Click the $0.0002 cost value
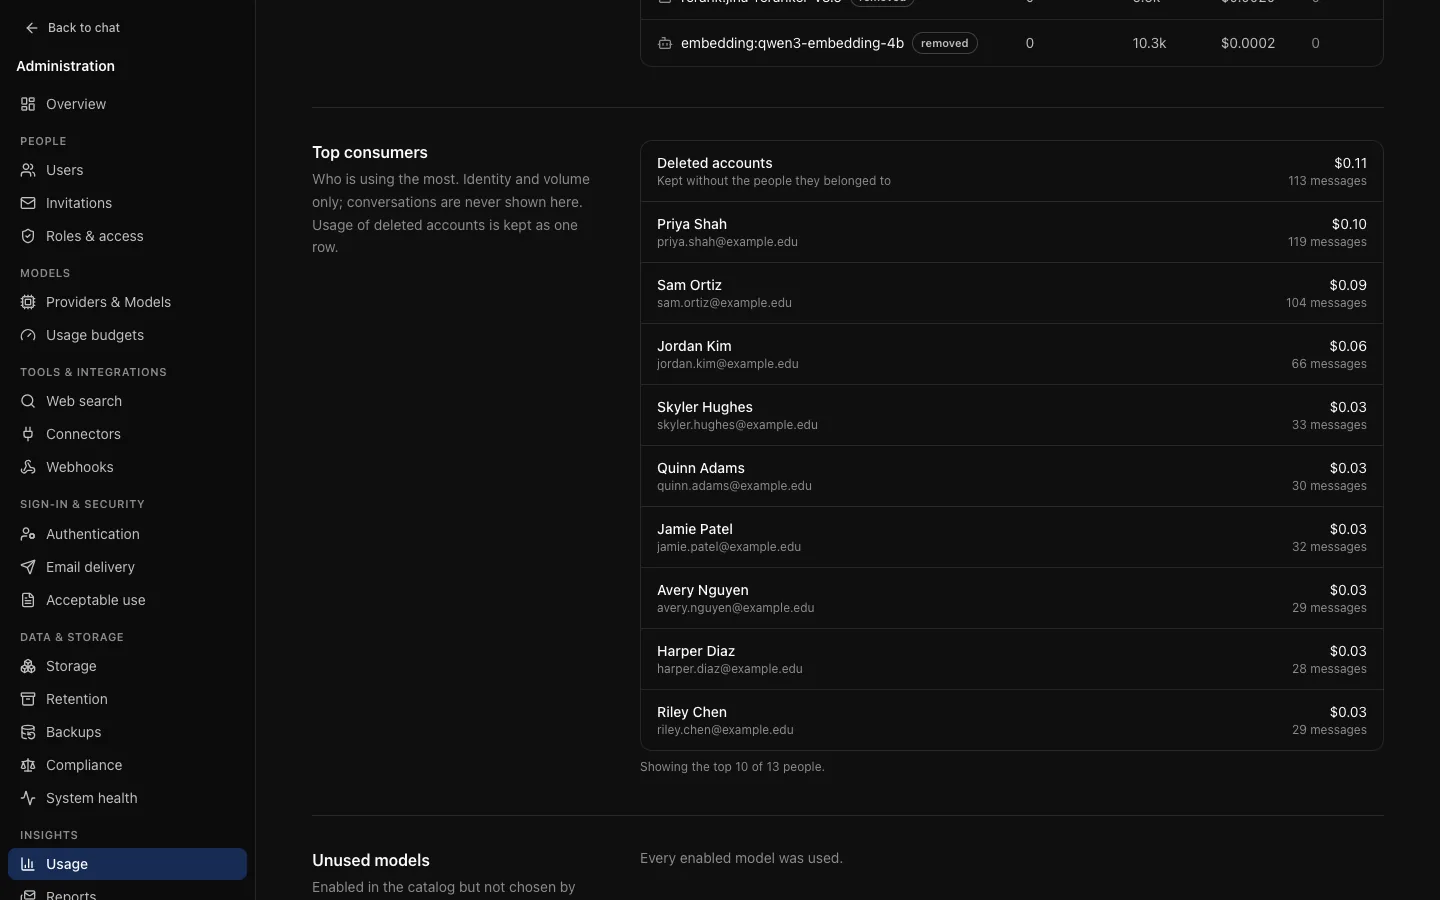This screenshot has width=1440, height=900. coord(1248,43)
